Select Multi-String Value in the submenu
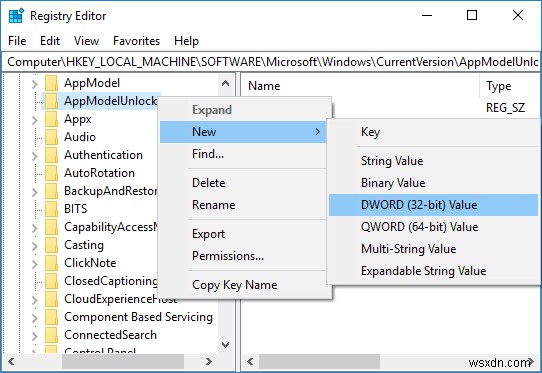542x373 pixels. (433, 249)
